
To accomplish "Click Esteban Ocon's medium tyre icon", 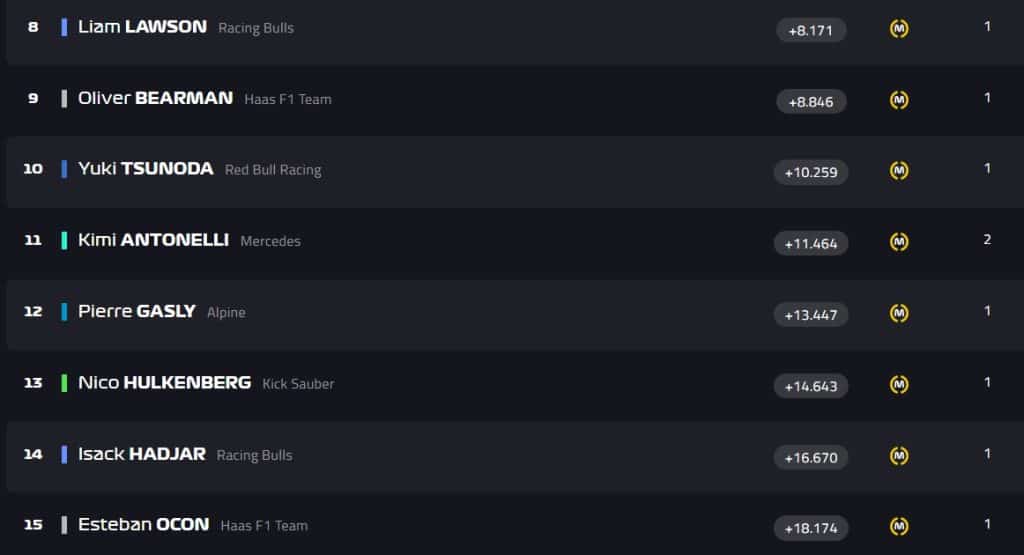I will click(899, 526).
